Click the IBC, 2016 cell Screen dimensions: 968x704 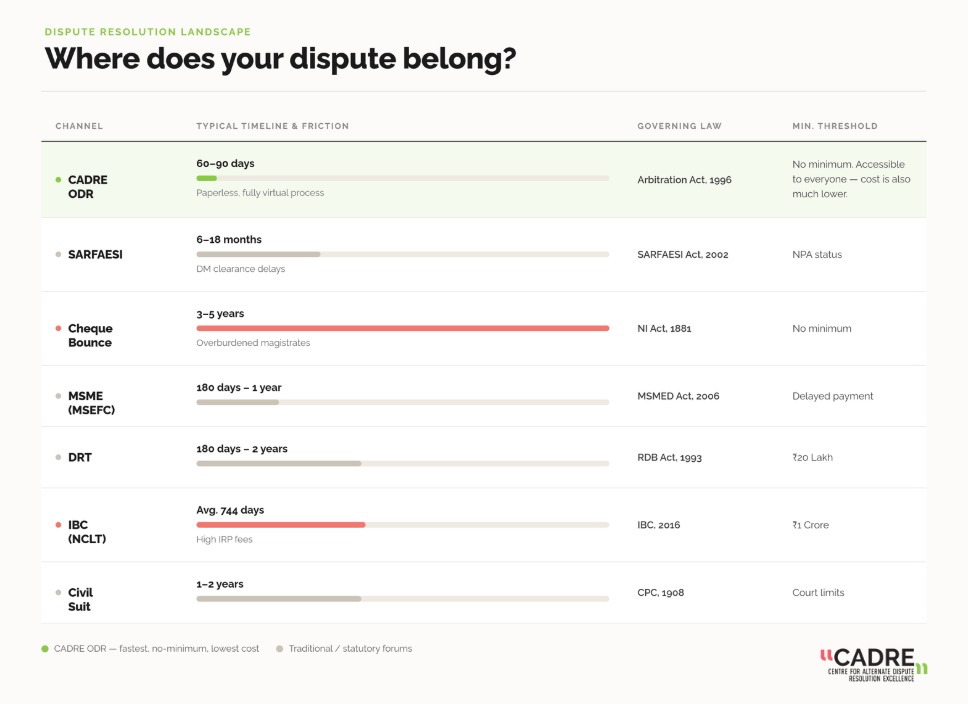coord(659,525)
